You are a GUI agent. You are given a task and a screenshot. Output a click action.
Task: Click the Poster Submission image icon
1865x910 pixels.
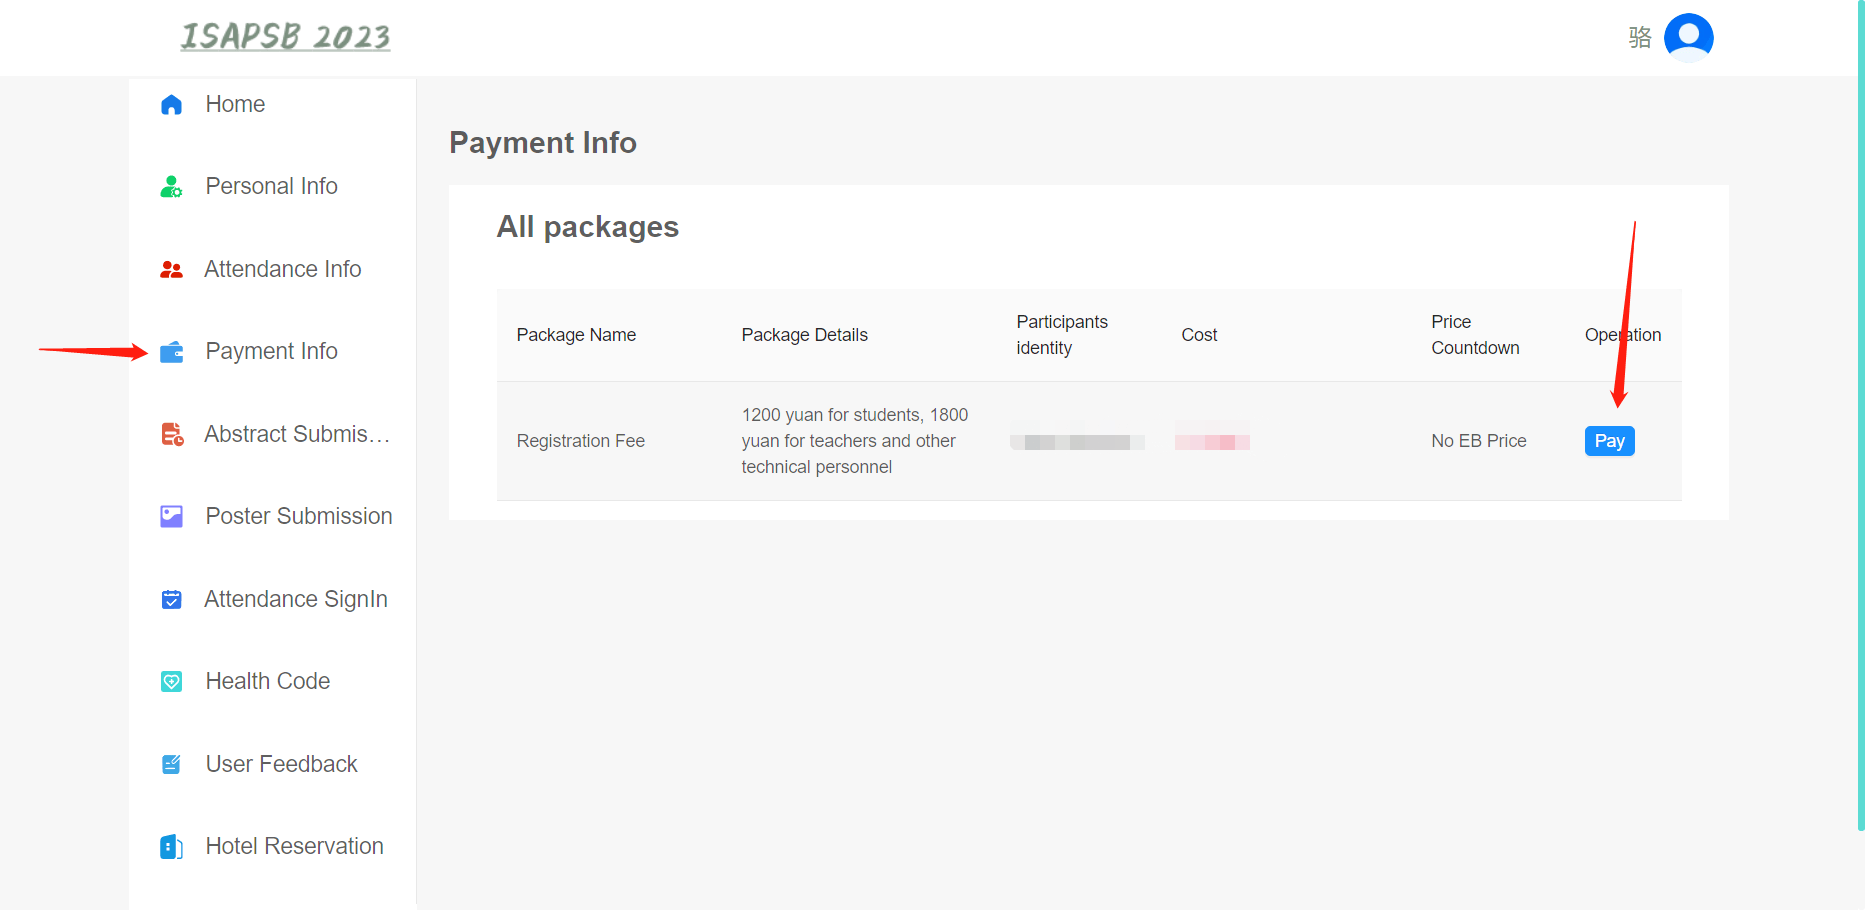[x=171, y=516]
